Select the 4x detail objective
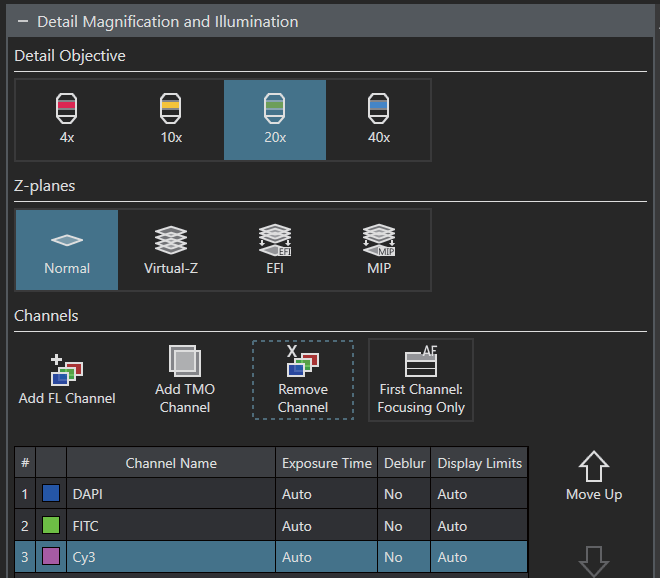Screen dimensions: 660x578 (67, 119)
